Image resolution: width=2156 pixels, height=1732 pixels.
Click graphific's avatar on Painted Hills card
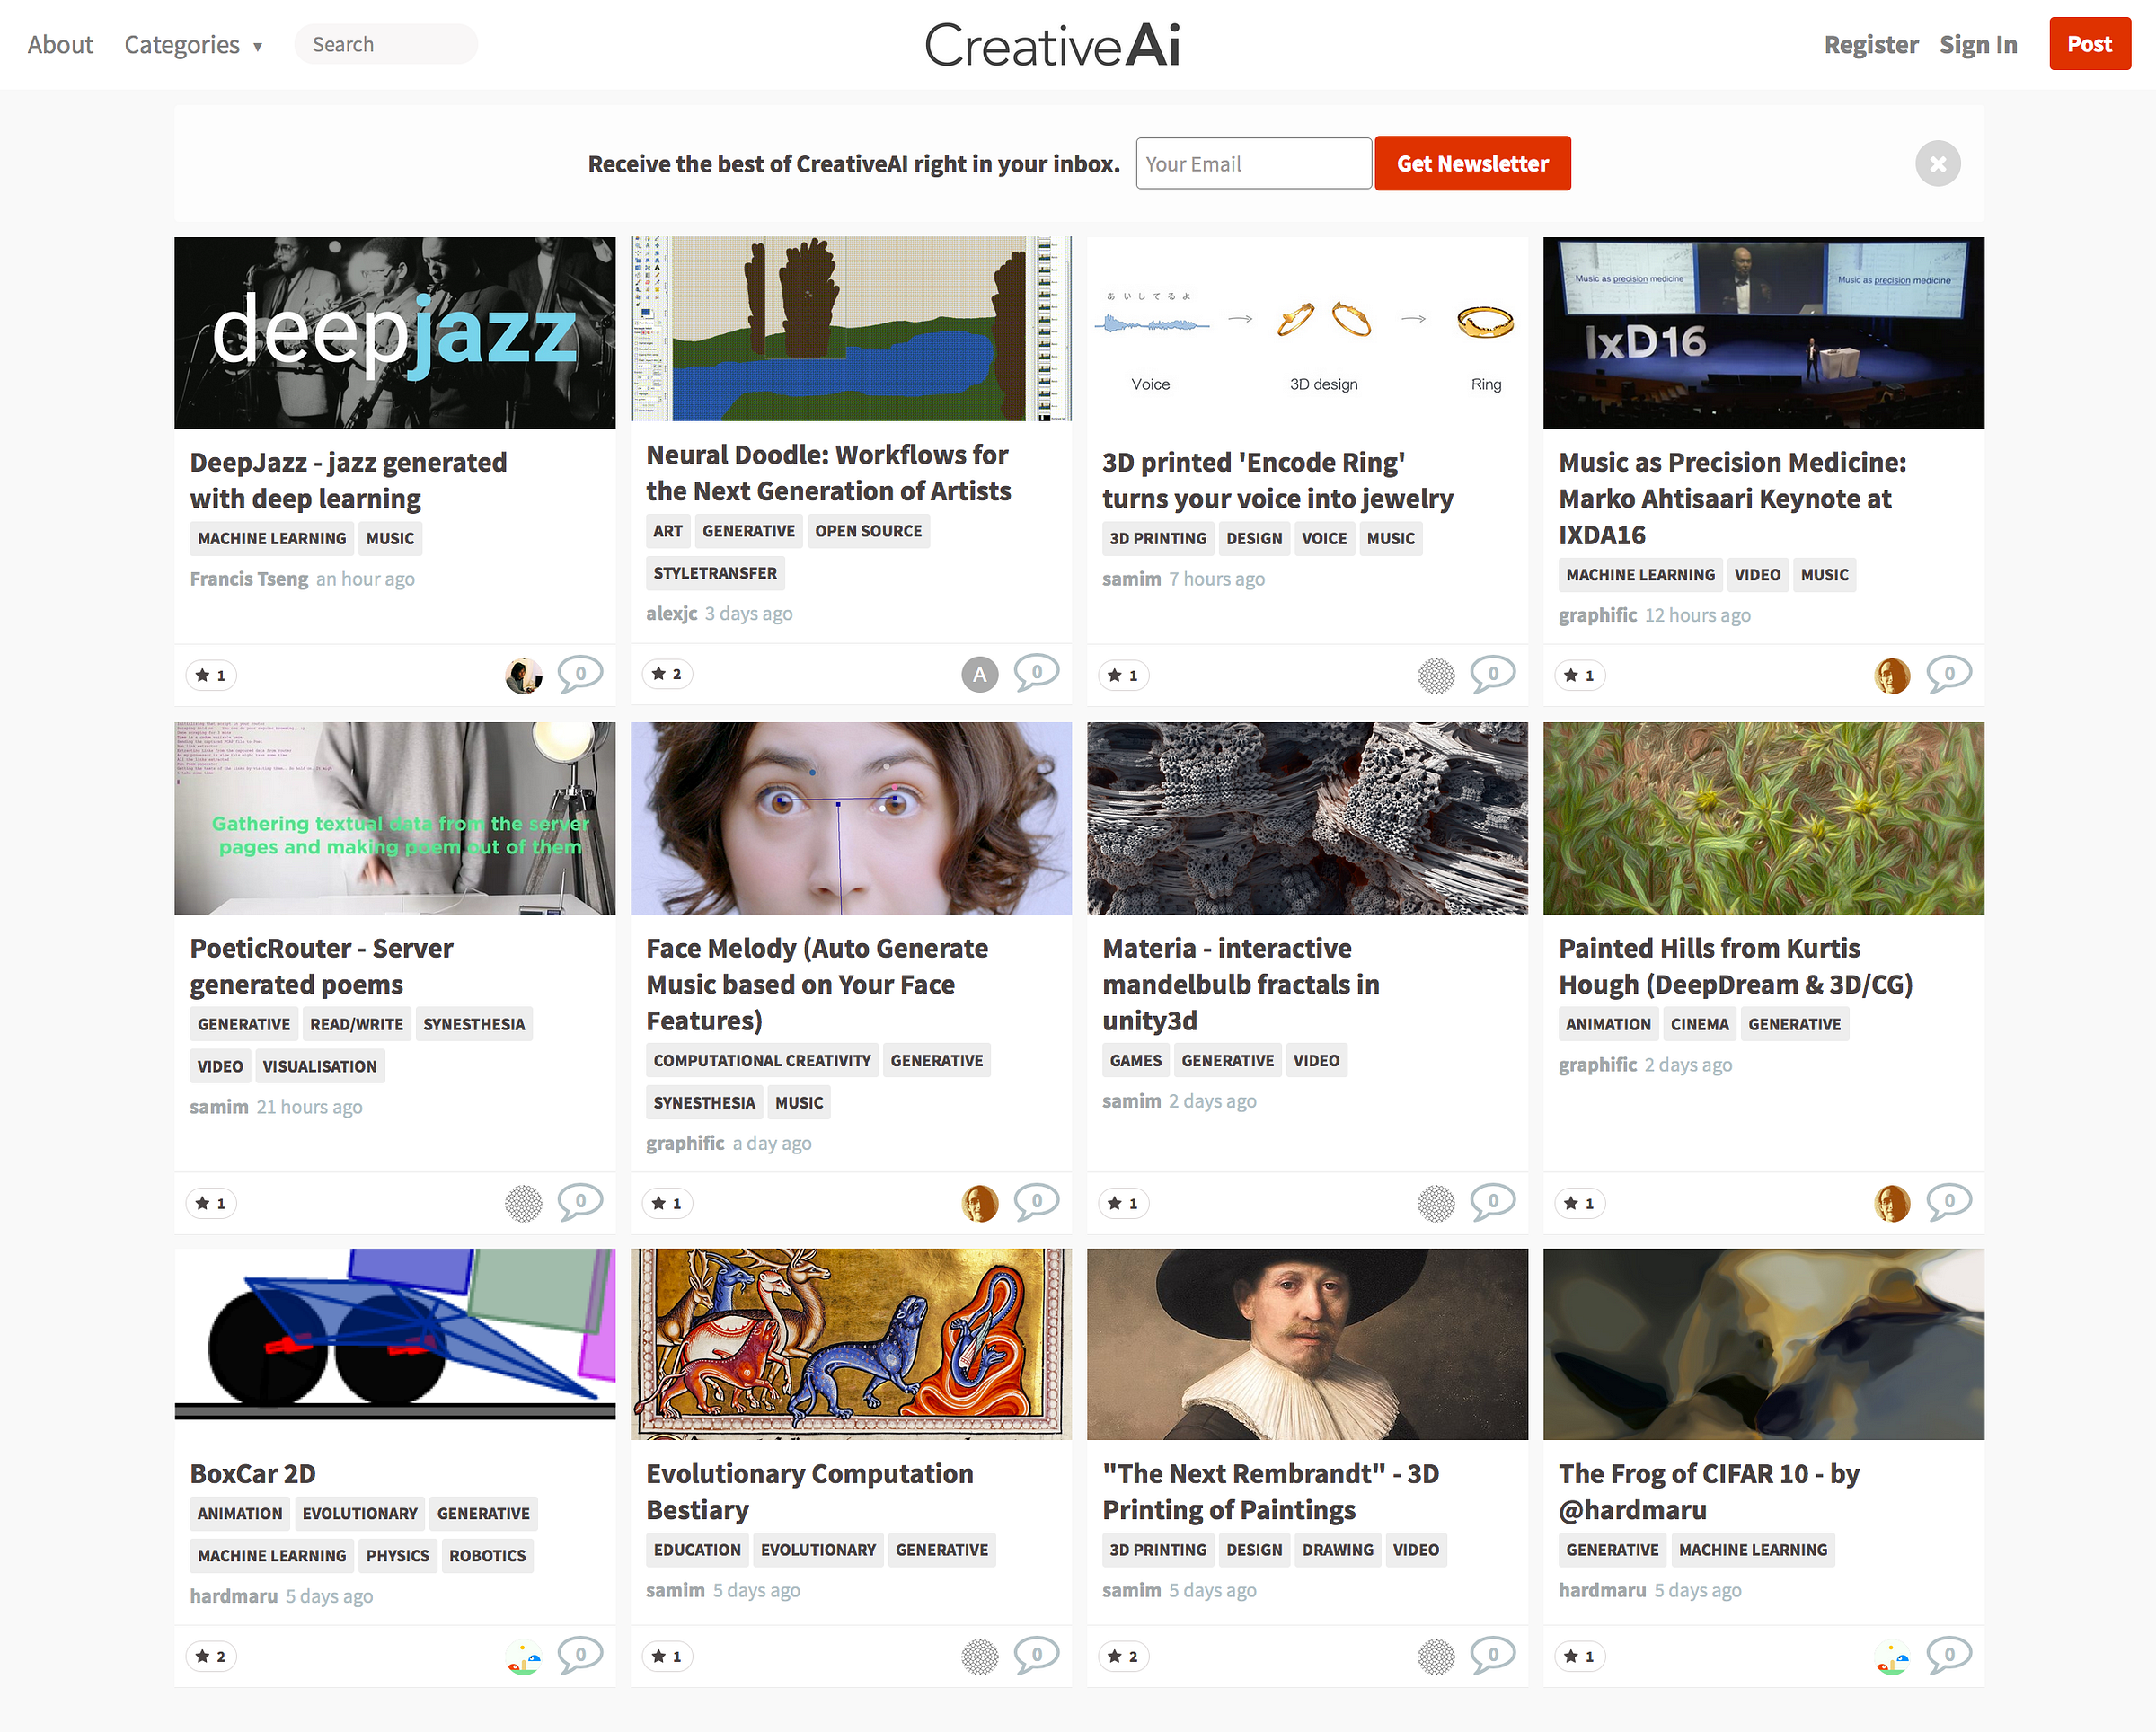[x=1891, y=1203]
